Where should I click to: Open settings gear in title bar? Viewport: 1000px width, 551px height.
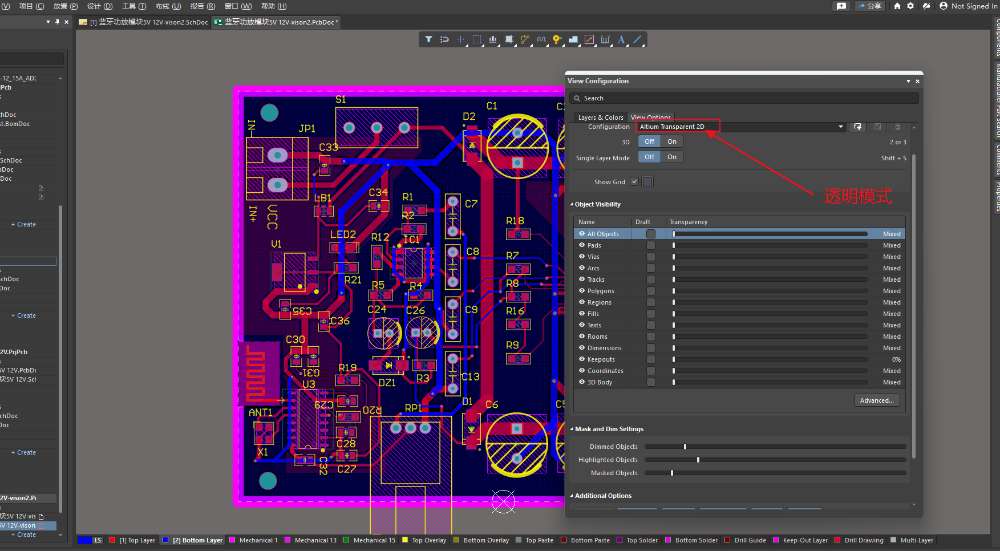[910, 6]
